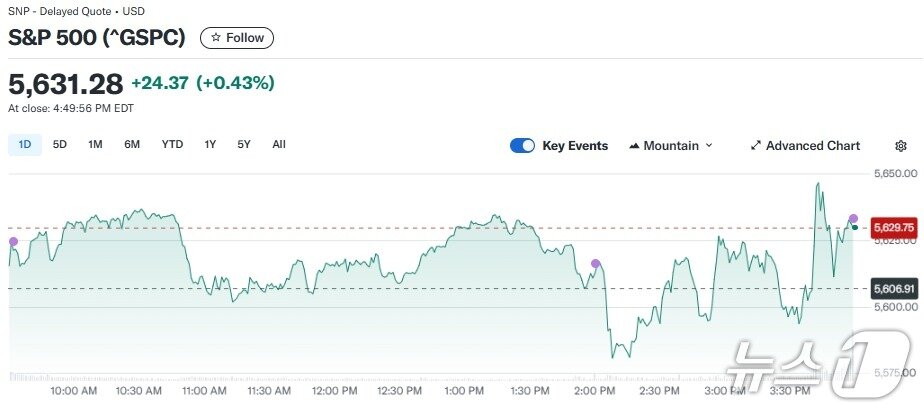The width and height of the screenshot is (924, 412).
Task: Click the S&P 500 (^GSPC) title
Action: click(97, 38)
